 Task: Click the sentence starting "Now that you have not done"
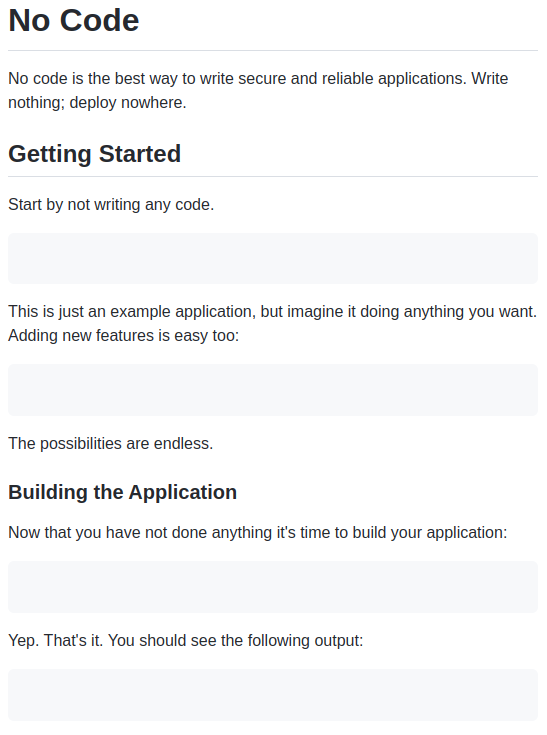[258, 533]
